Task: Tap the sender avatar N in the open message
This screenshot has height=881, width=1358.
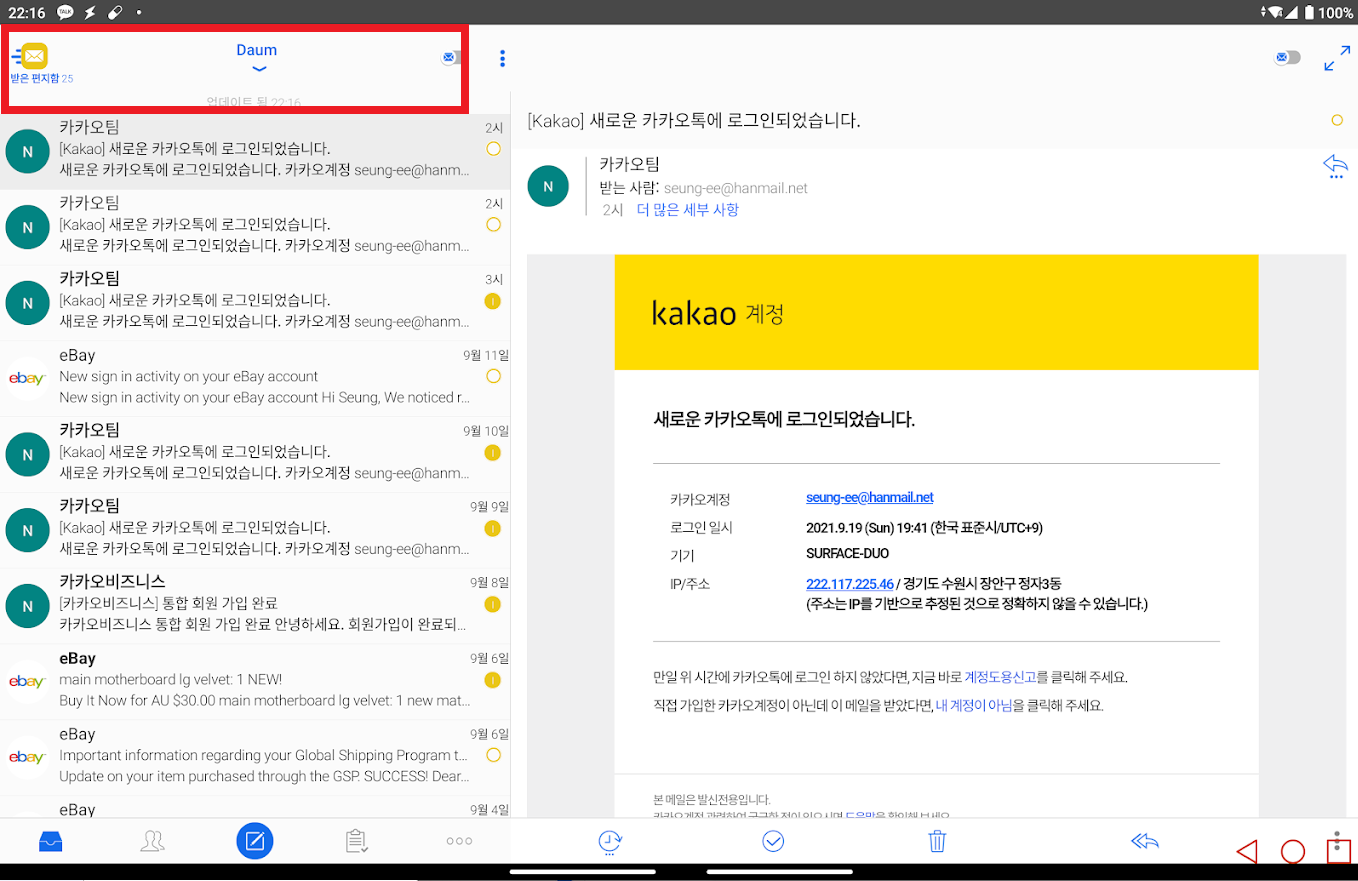Action: point(548,186)
